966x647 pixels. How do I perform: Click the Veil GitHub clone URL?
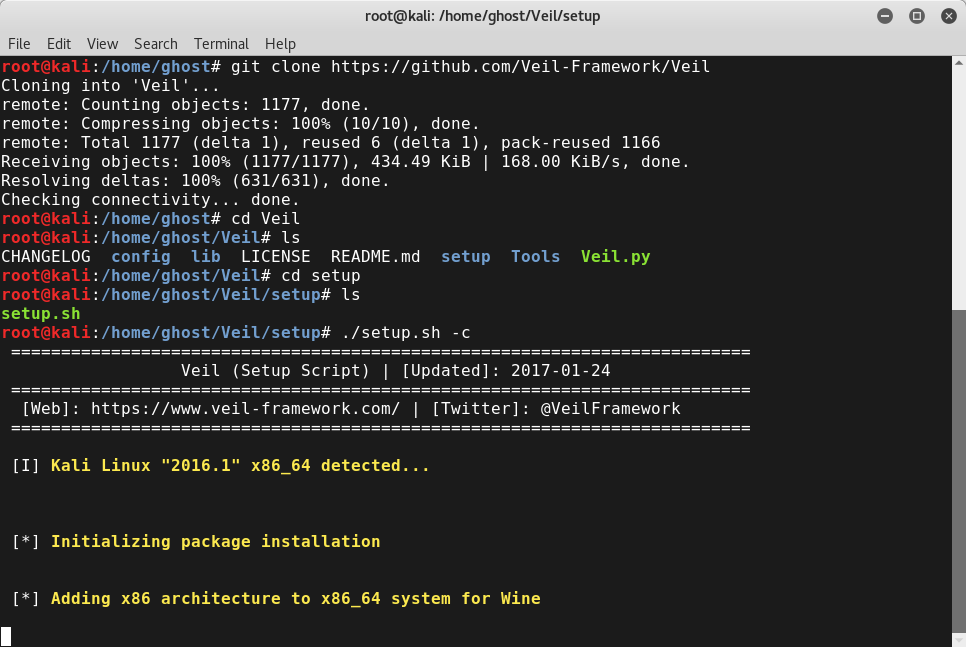pos(521,67)
